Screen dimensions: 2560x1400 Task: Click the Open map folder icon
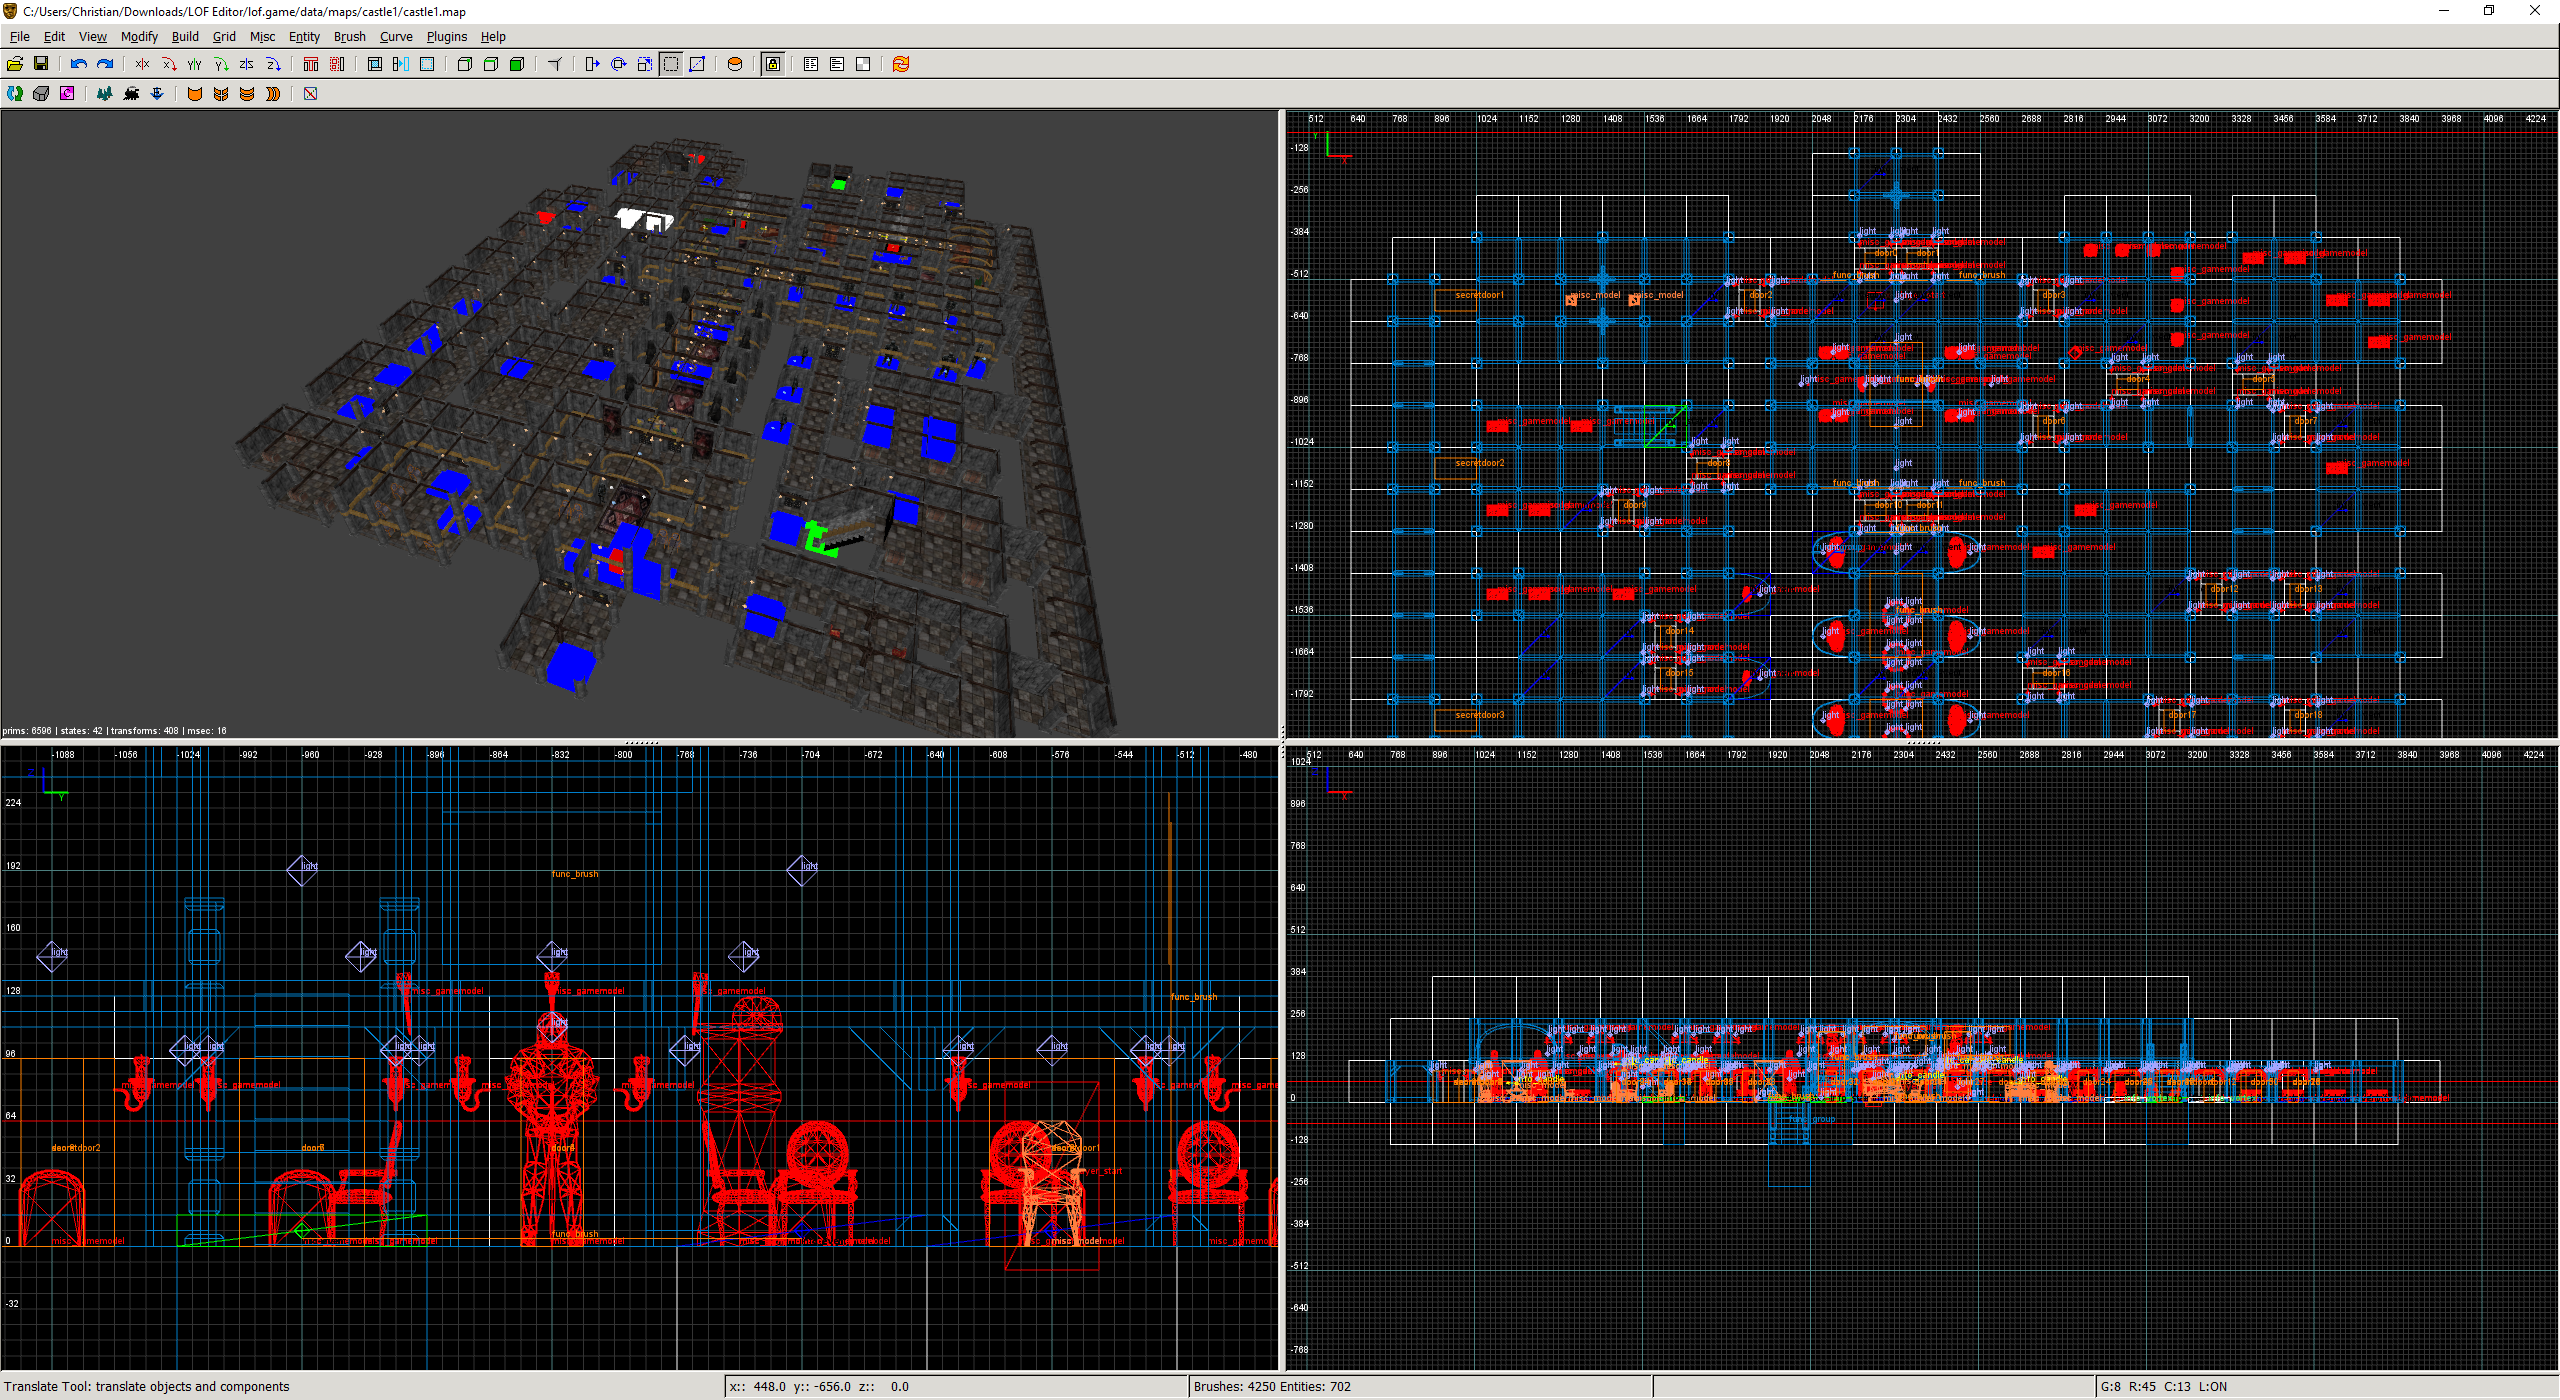click(15, 64)
